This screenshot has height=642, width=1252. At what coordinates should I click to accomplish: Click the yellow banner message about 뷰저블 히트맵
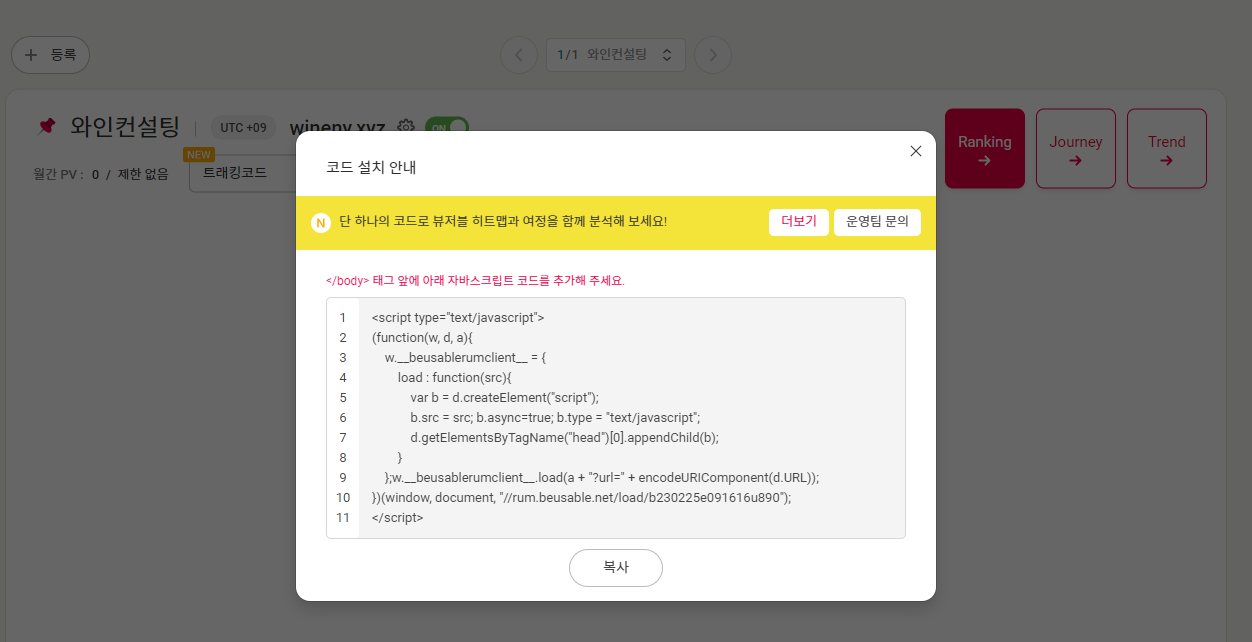click(503, 222)
